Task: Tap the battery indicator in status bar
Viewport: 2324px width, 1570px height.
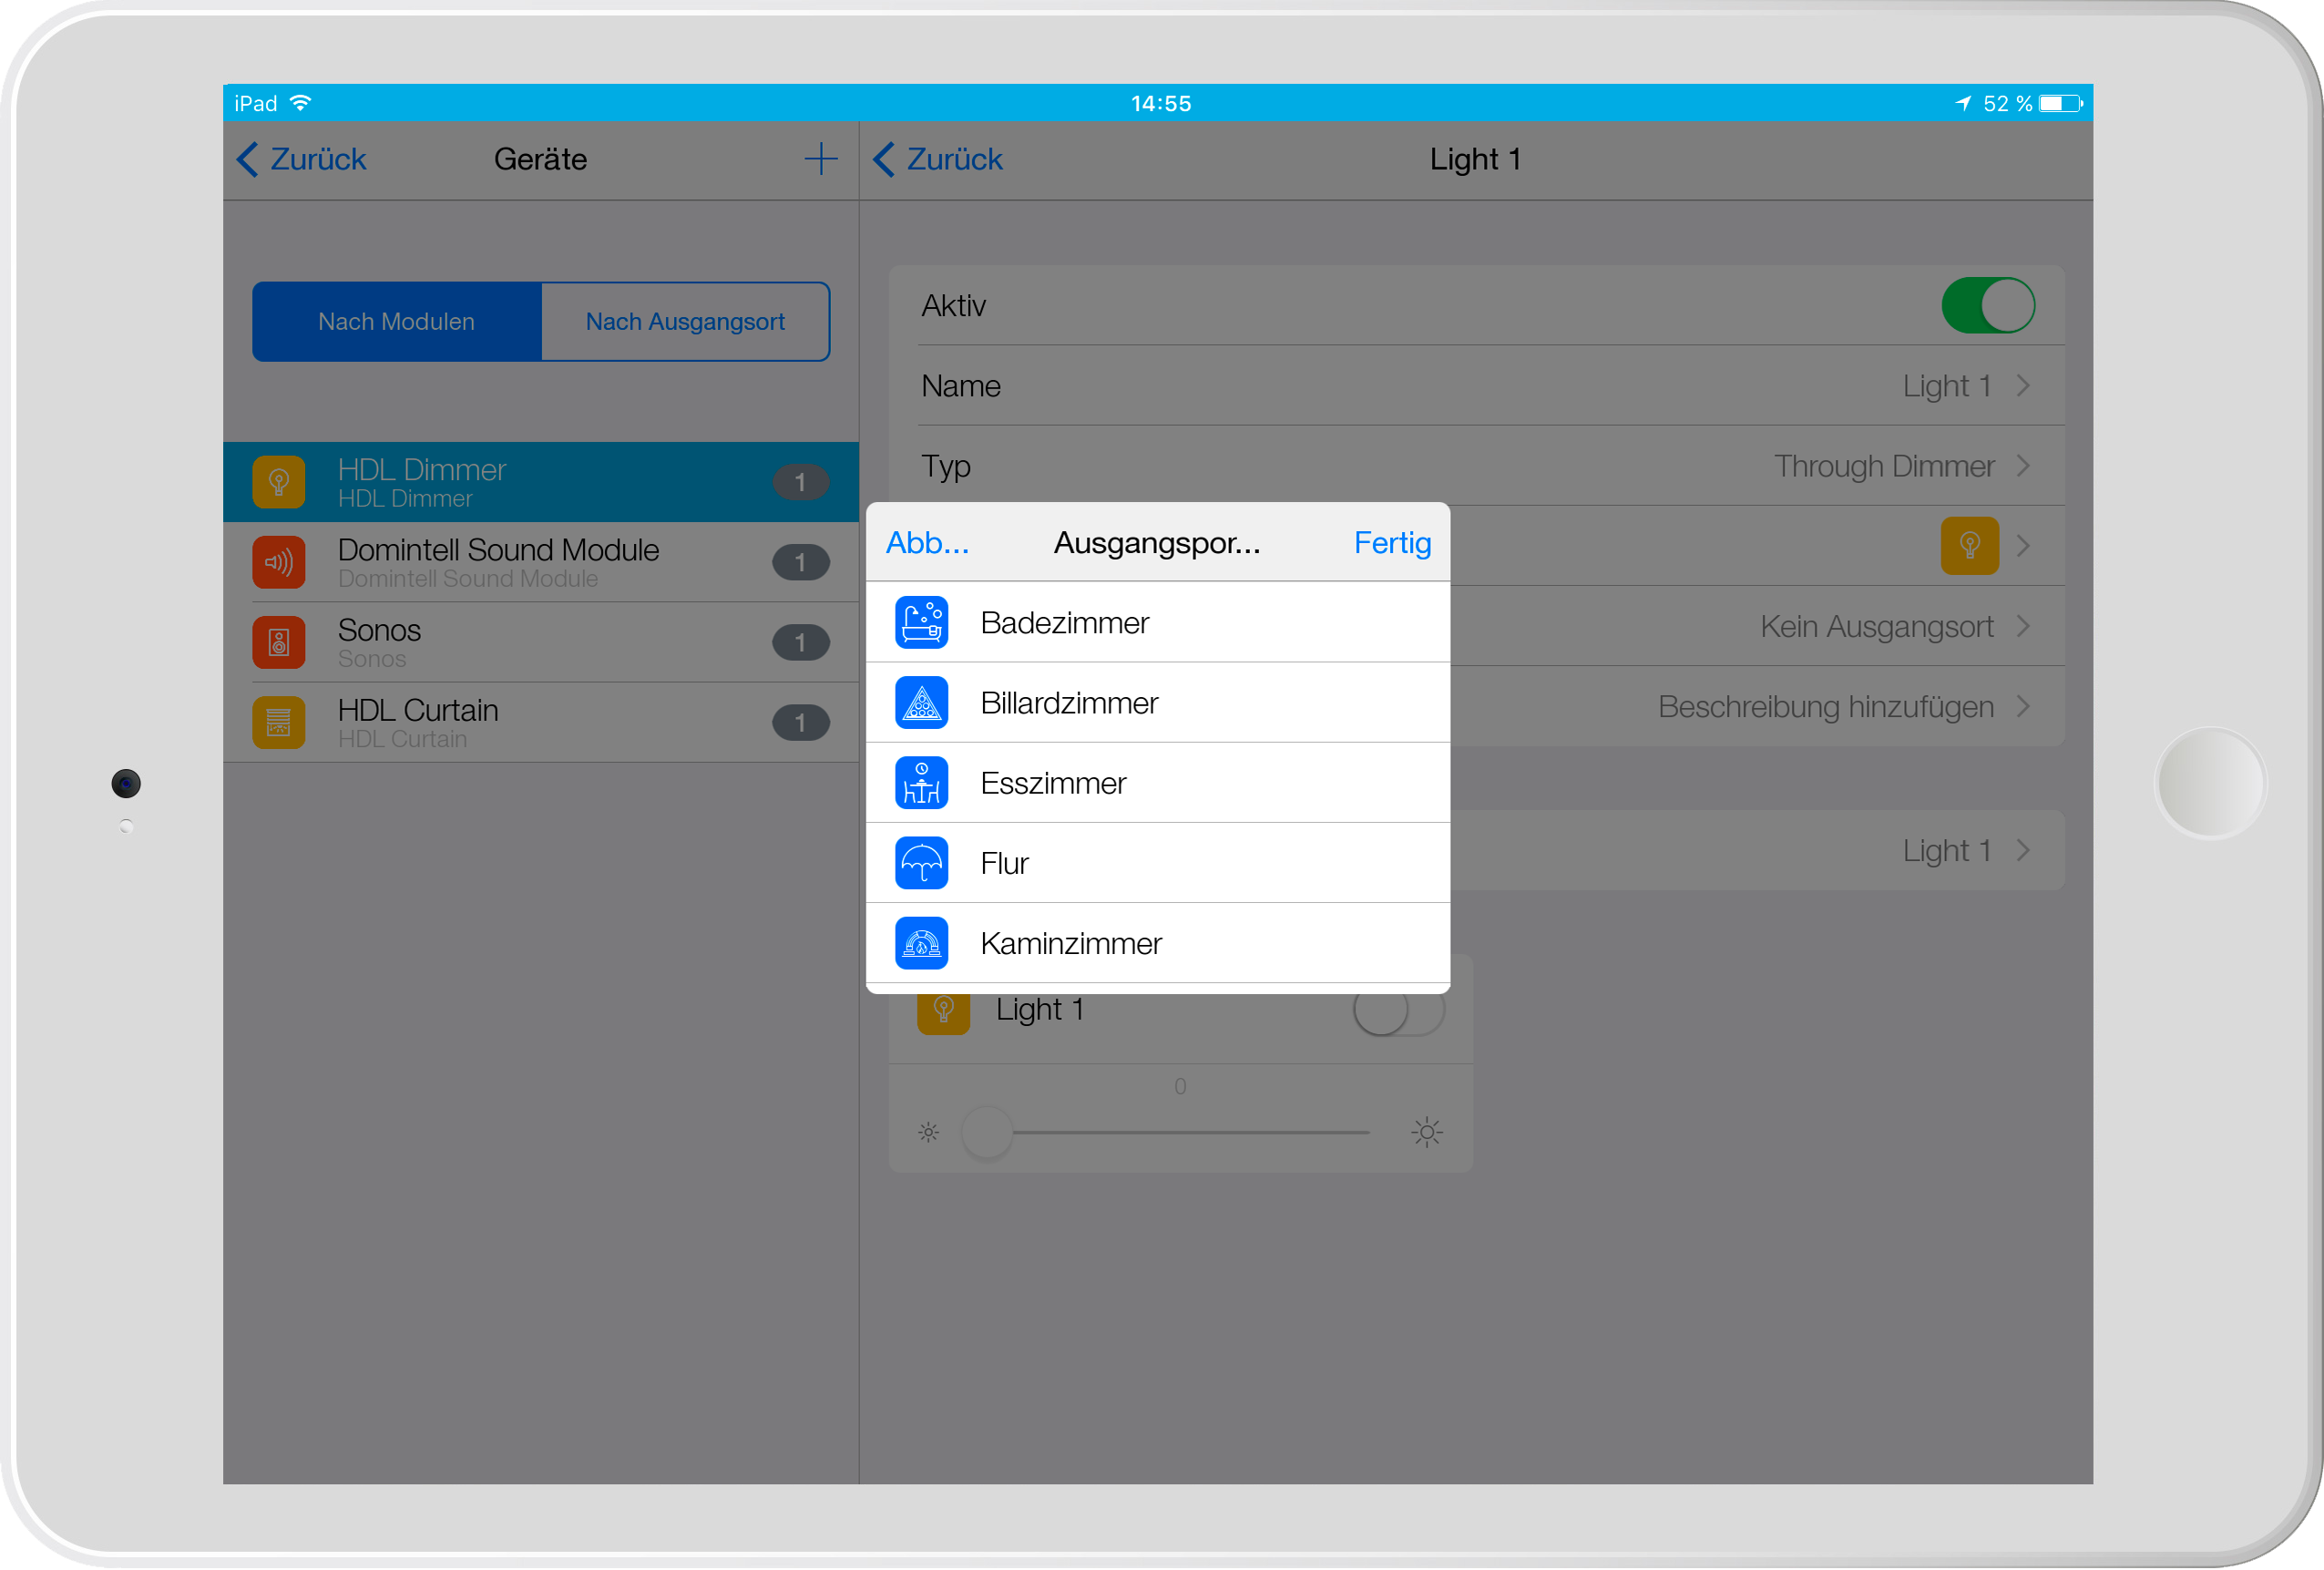Action: pyautogui.click(x=2061, y=103)
